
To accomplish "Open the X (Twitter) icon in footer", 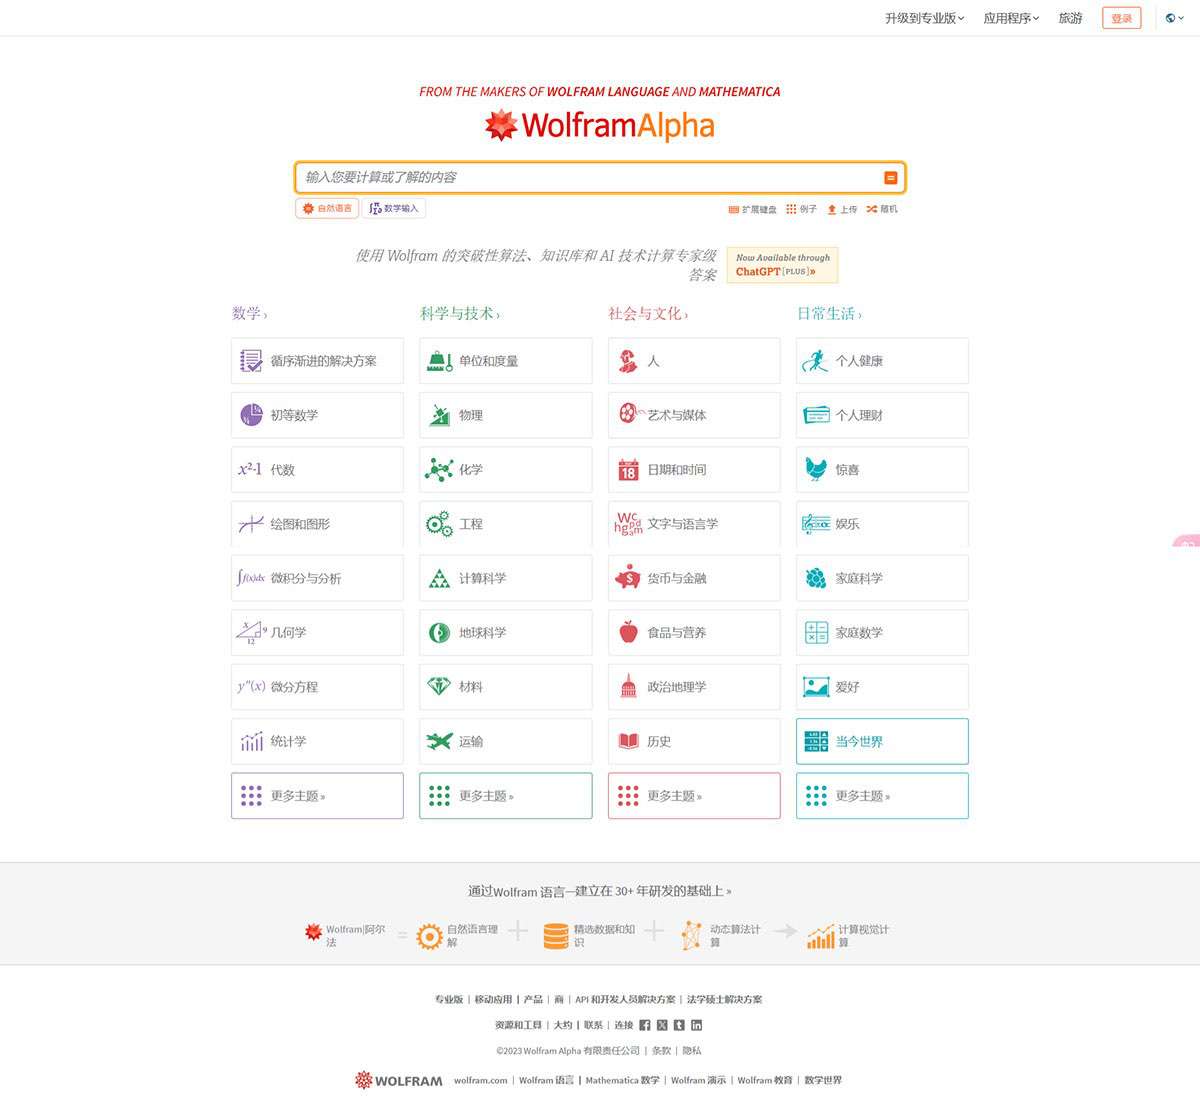I will pos(662,1025).
